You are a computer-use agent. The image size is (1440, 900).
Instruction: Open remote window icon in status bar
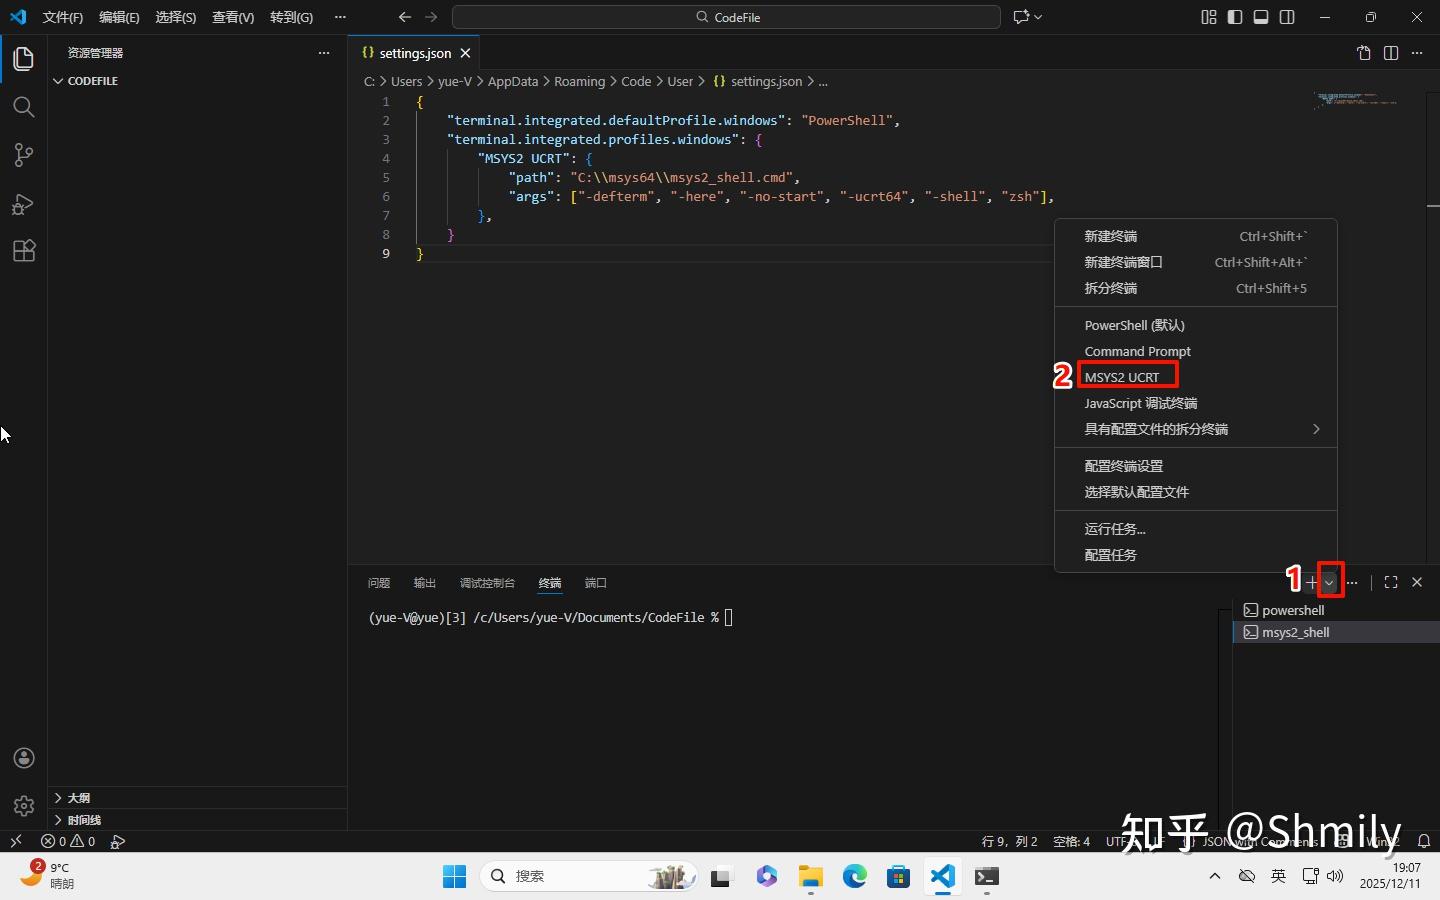(16, 841)
